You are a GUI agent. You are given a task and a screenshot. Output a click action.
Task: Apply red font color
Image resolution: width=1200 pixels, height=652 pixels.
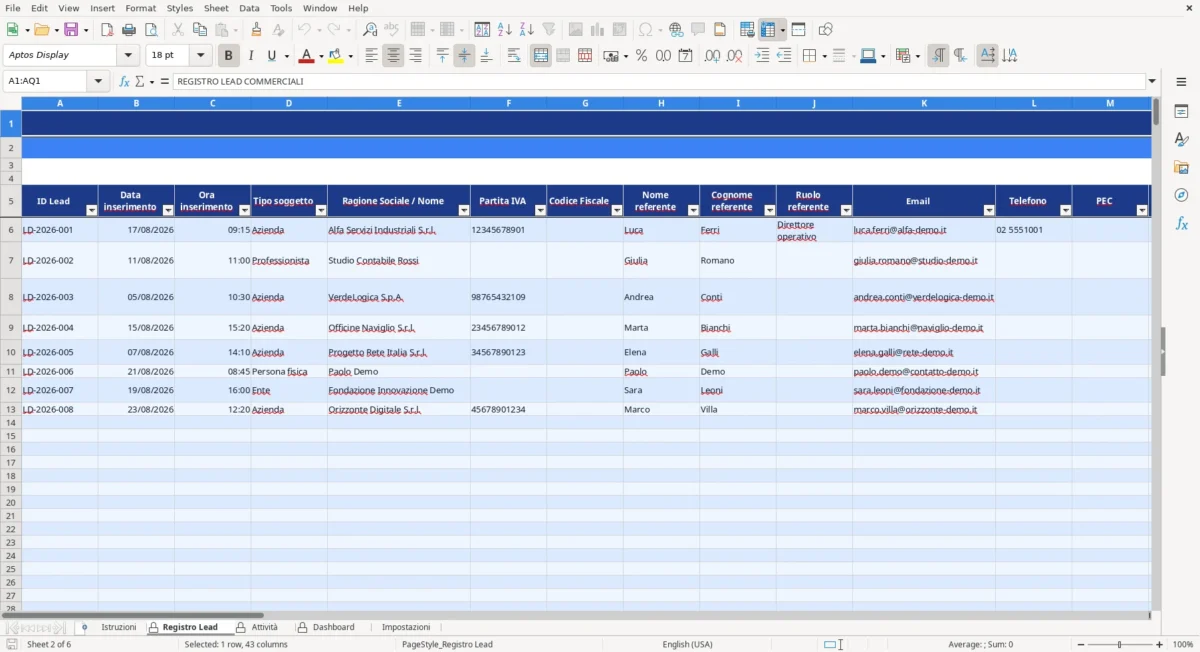pyautogui.click(x=306, y=56)
